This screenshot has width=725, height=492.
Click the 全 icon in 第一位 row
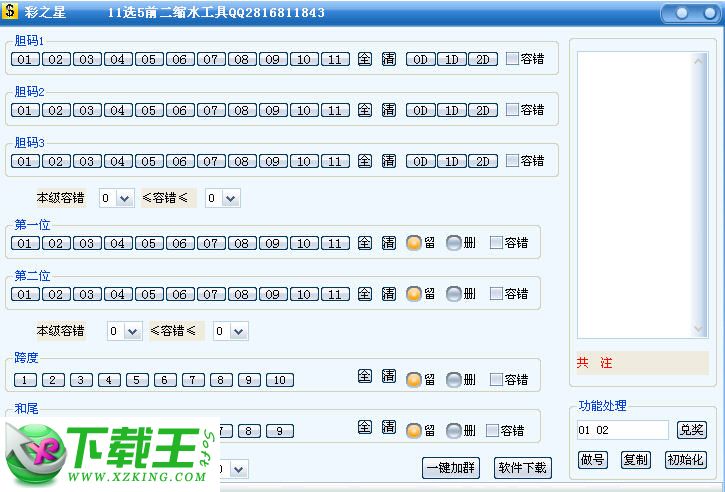tap(365, 243)
